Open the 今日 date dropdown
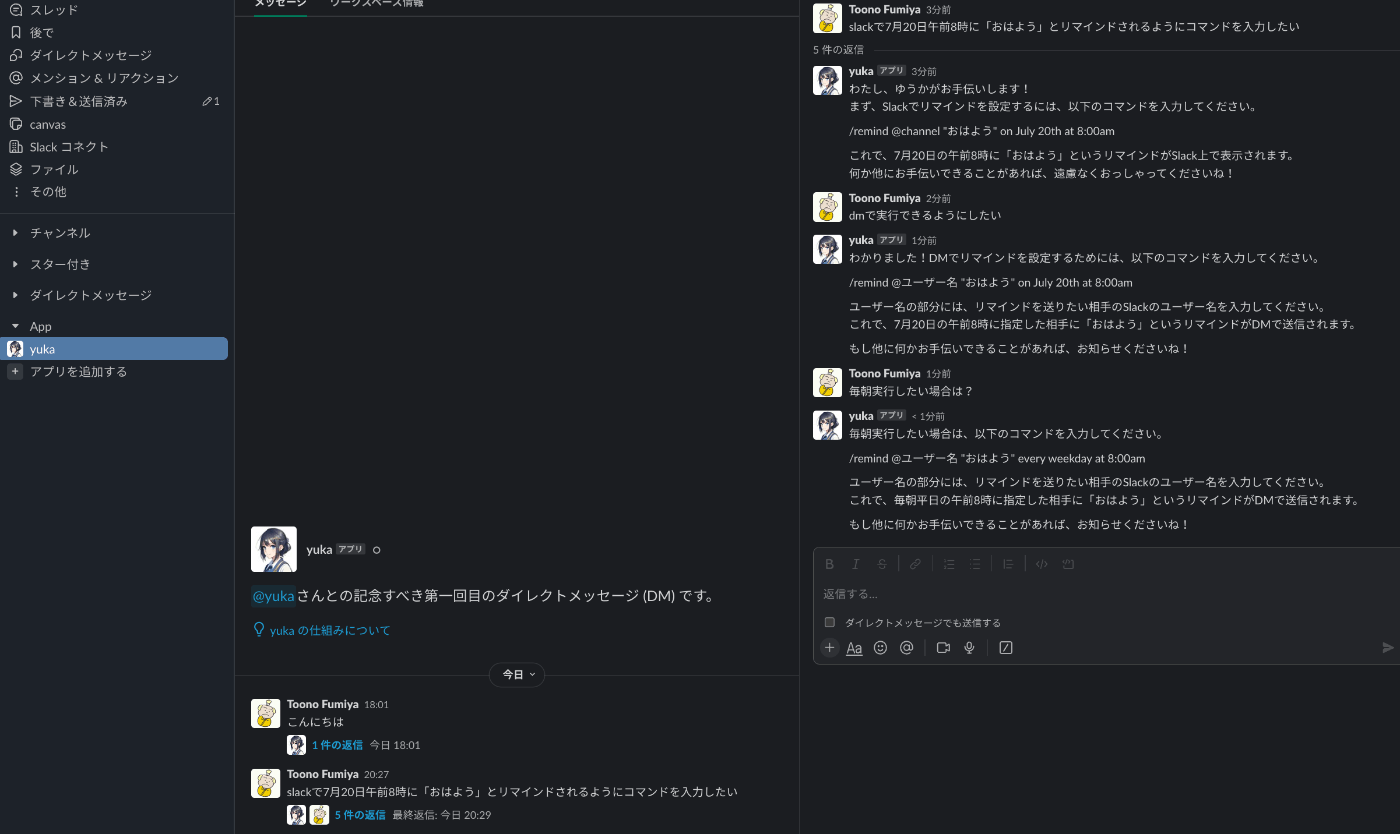This screenshot has height=834, width=1400. click(517, 675)
